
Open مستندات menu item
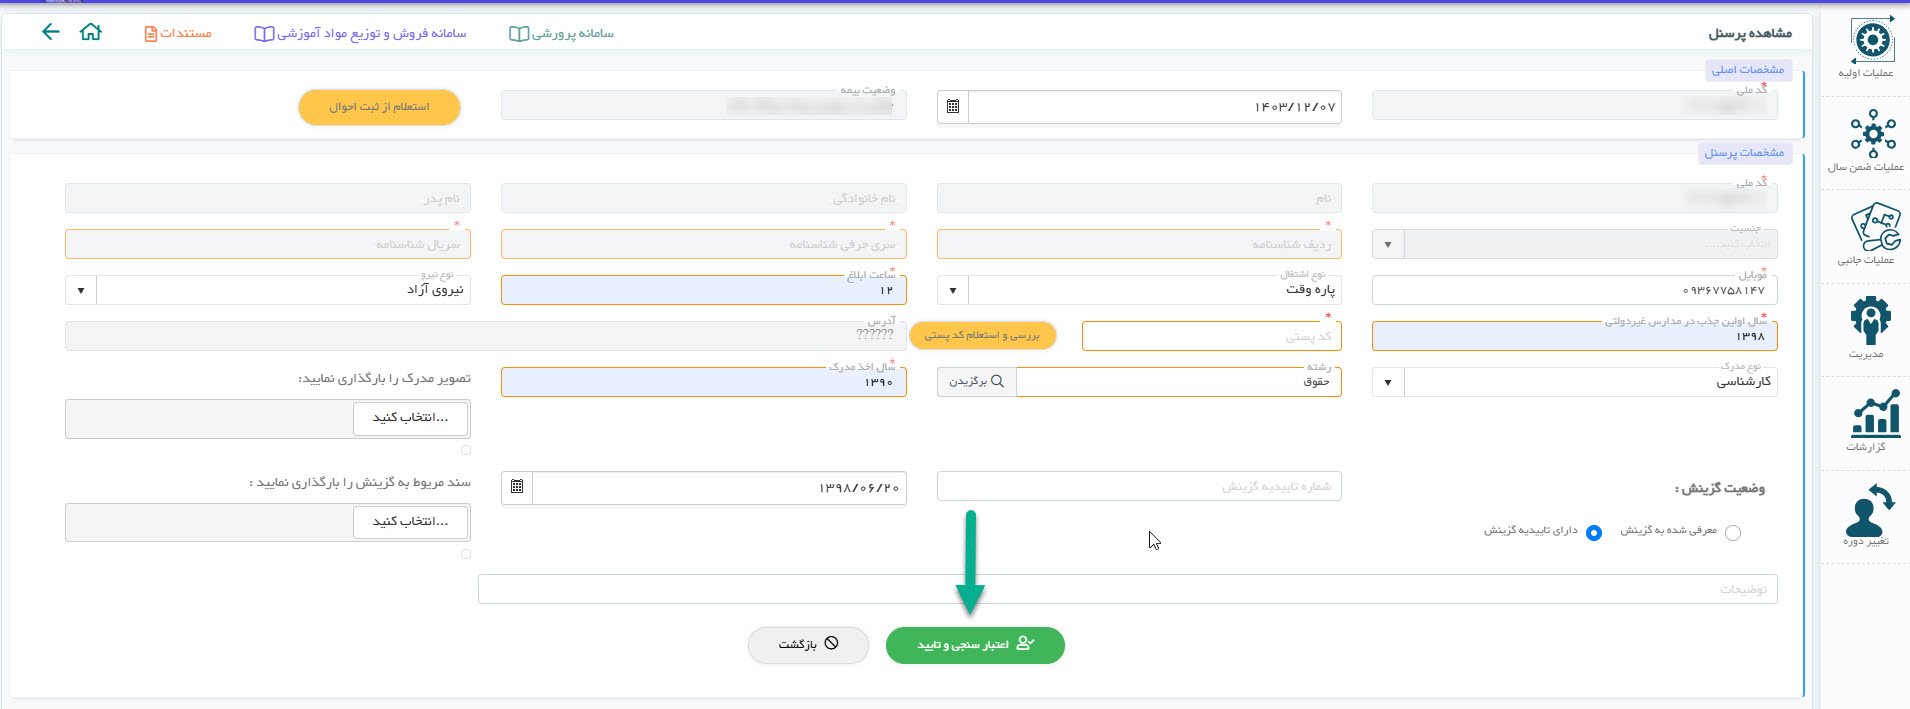[x=178, y=33]
